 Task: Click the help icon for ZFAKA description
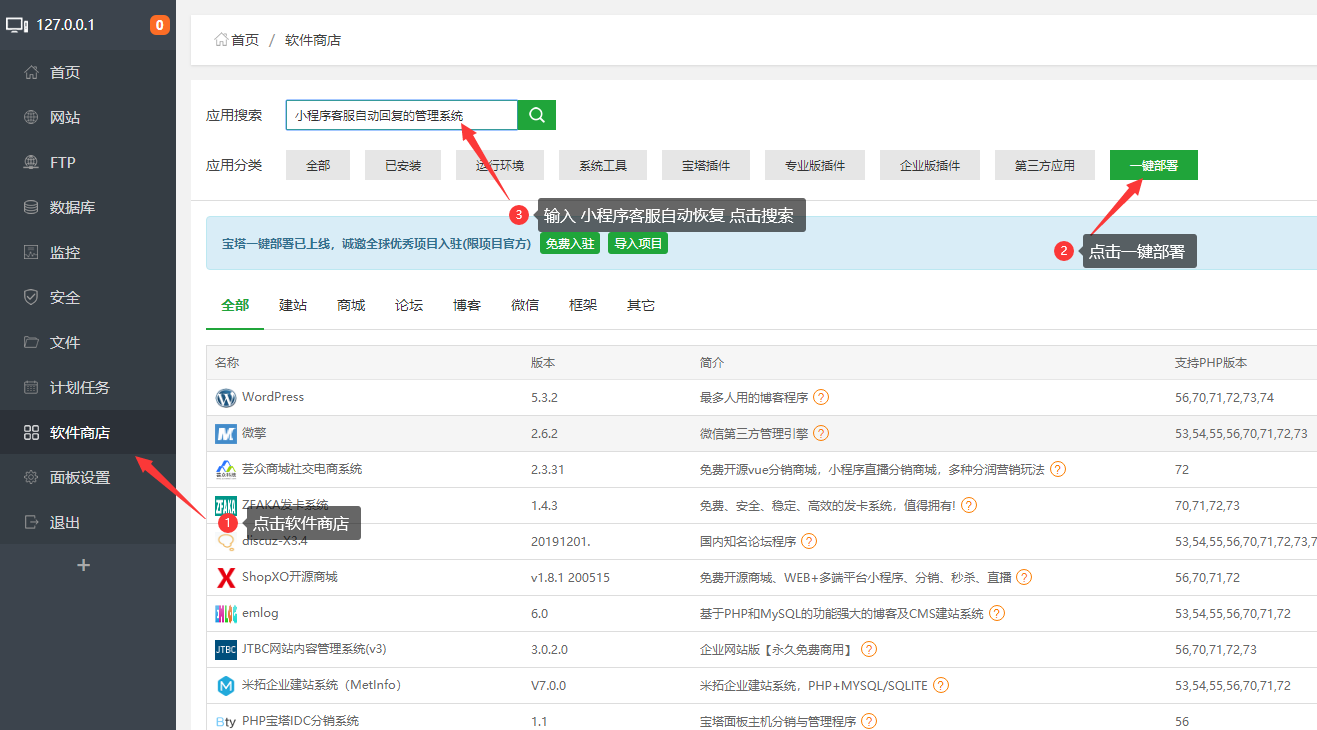(969, 505)
